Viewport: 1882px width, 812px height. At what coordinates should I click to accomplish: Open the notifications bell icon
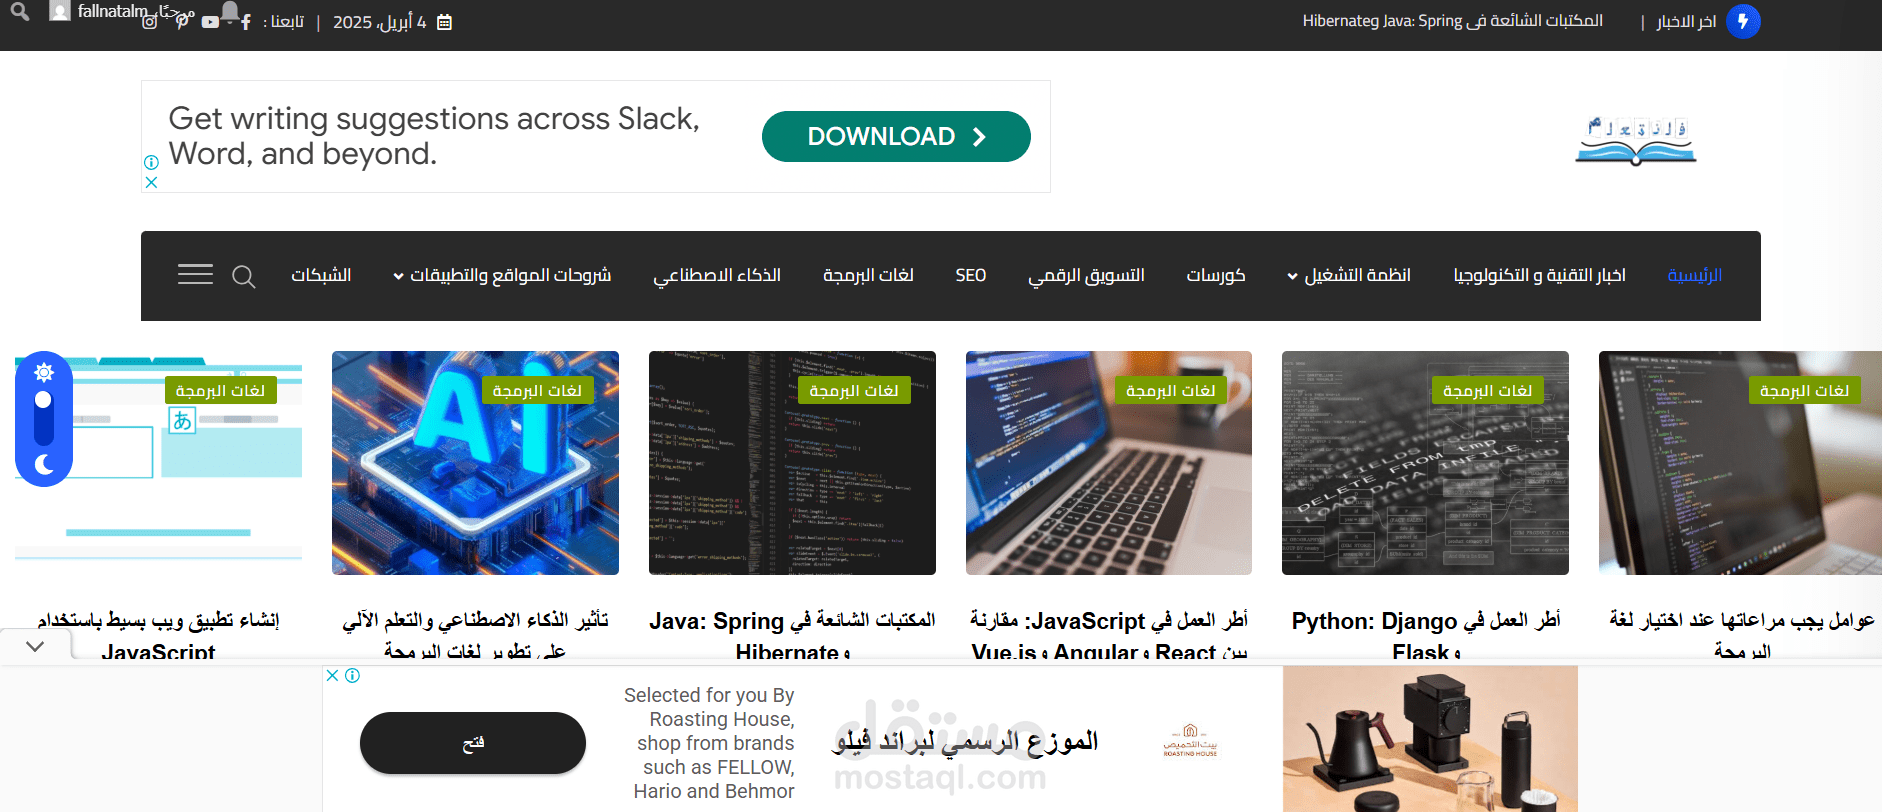coord(230,11)
